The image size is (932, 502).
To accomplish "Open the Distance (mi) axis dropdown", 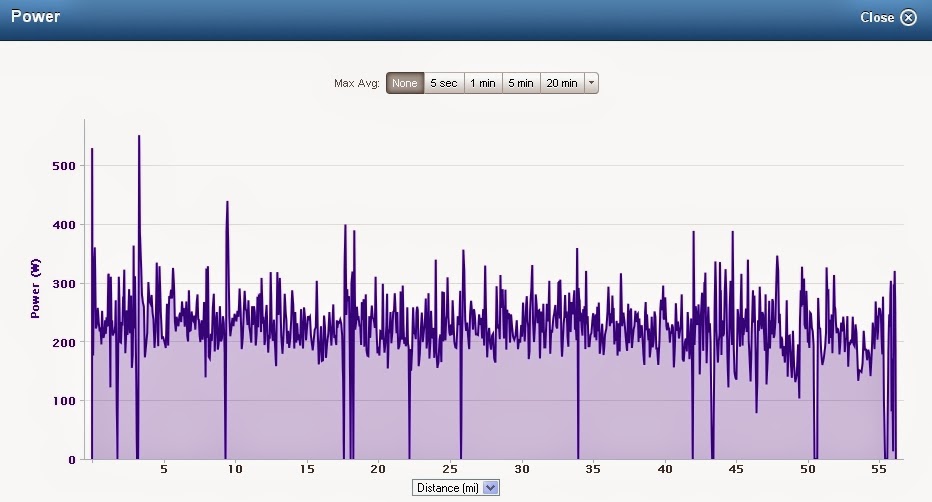I will [x=455, y=488].
